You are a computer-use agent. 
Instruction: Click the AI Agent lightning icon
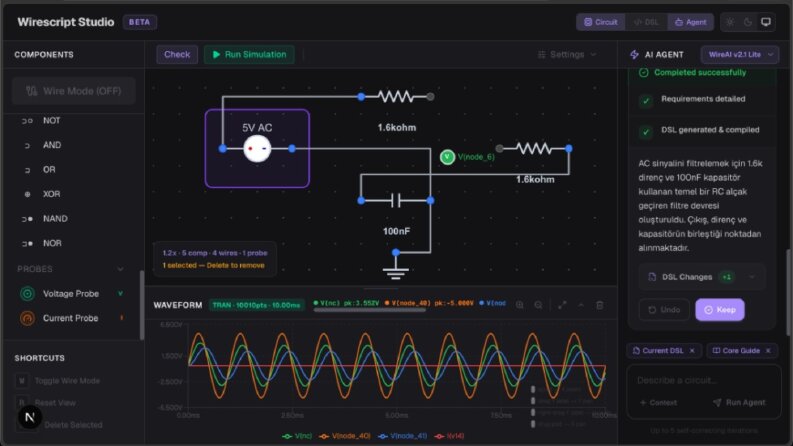(634, 55)
